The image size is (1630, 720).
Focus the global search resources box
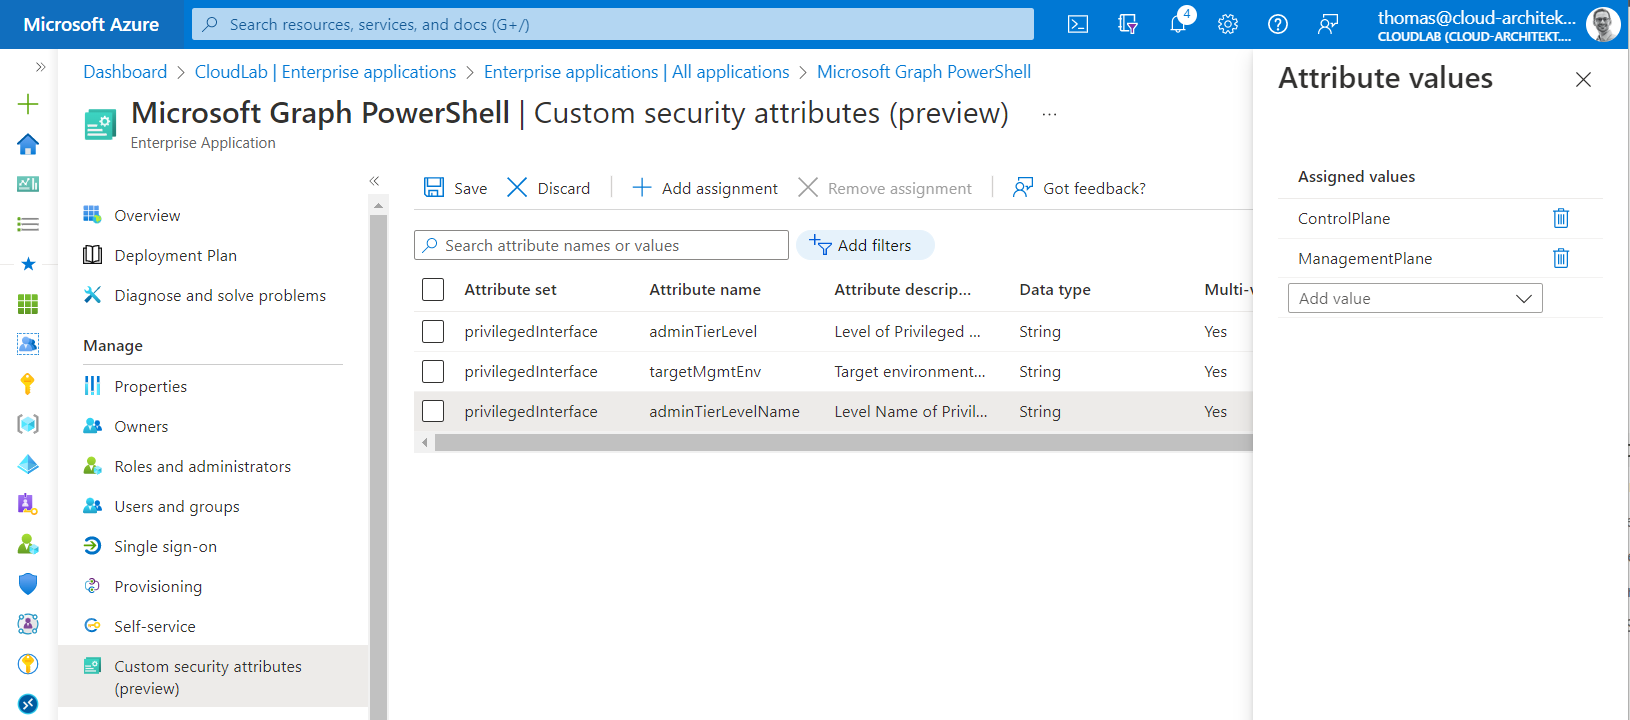(612, 24)
